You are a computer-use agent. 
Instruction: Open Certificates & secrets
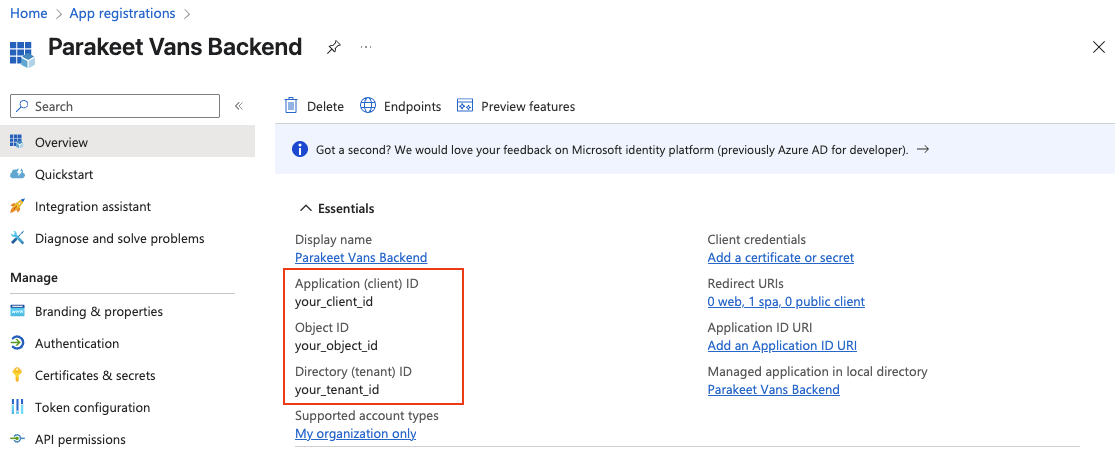95,376
